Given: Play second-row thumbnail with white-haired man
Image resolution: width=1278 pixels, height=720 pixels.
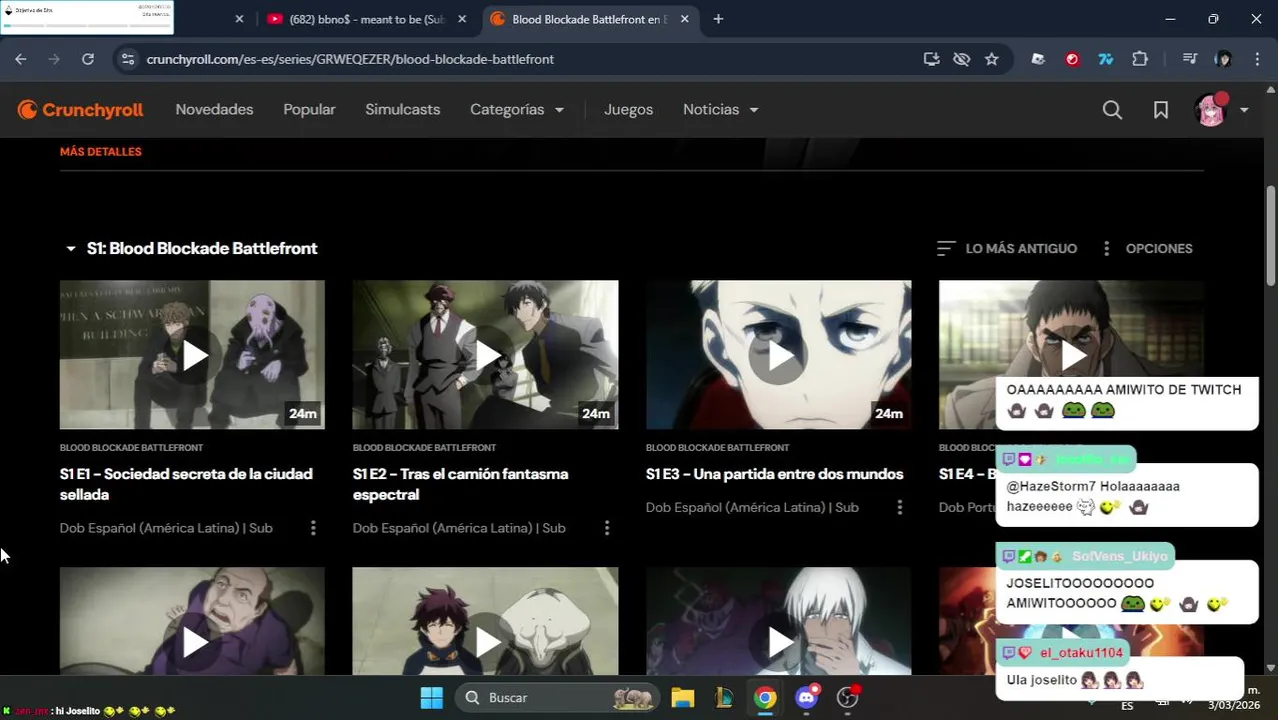Looking at the screenshot, I should pos(778,621).
